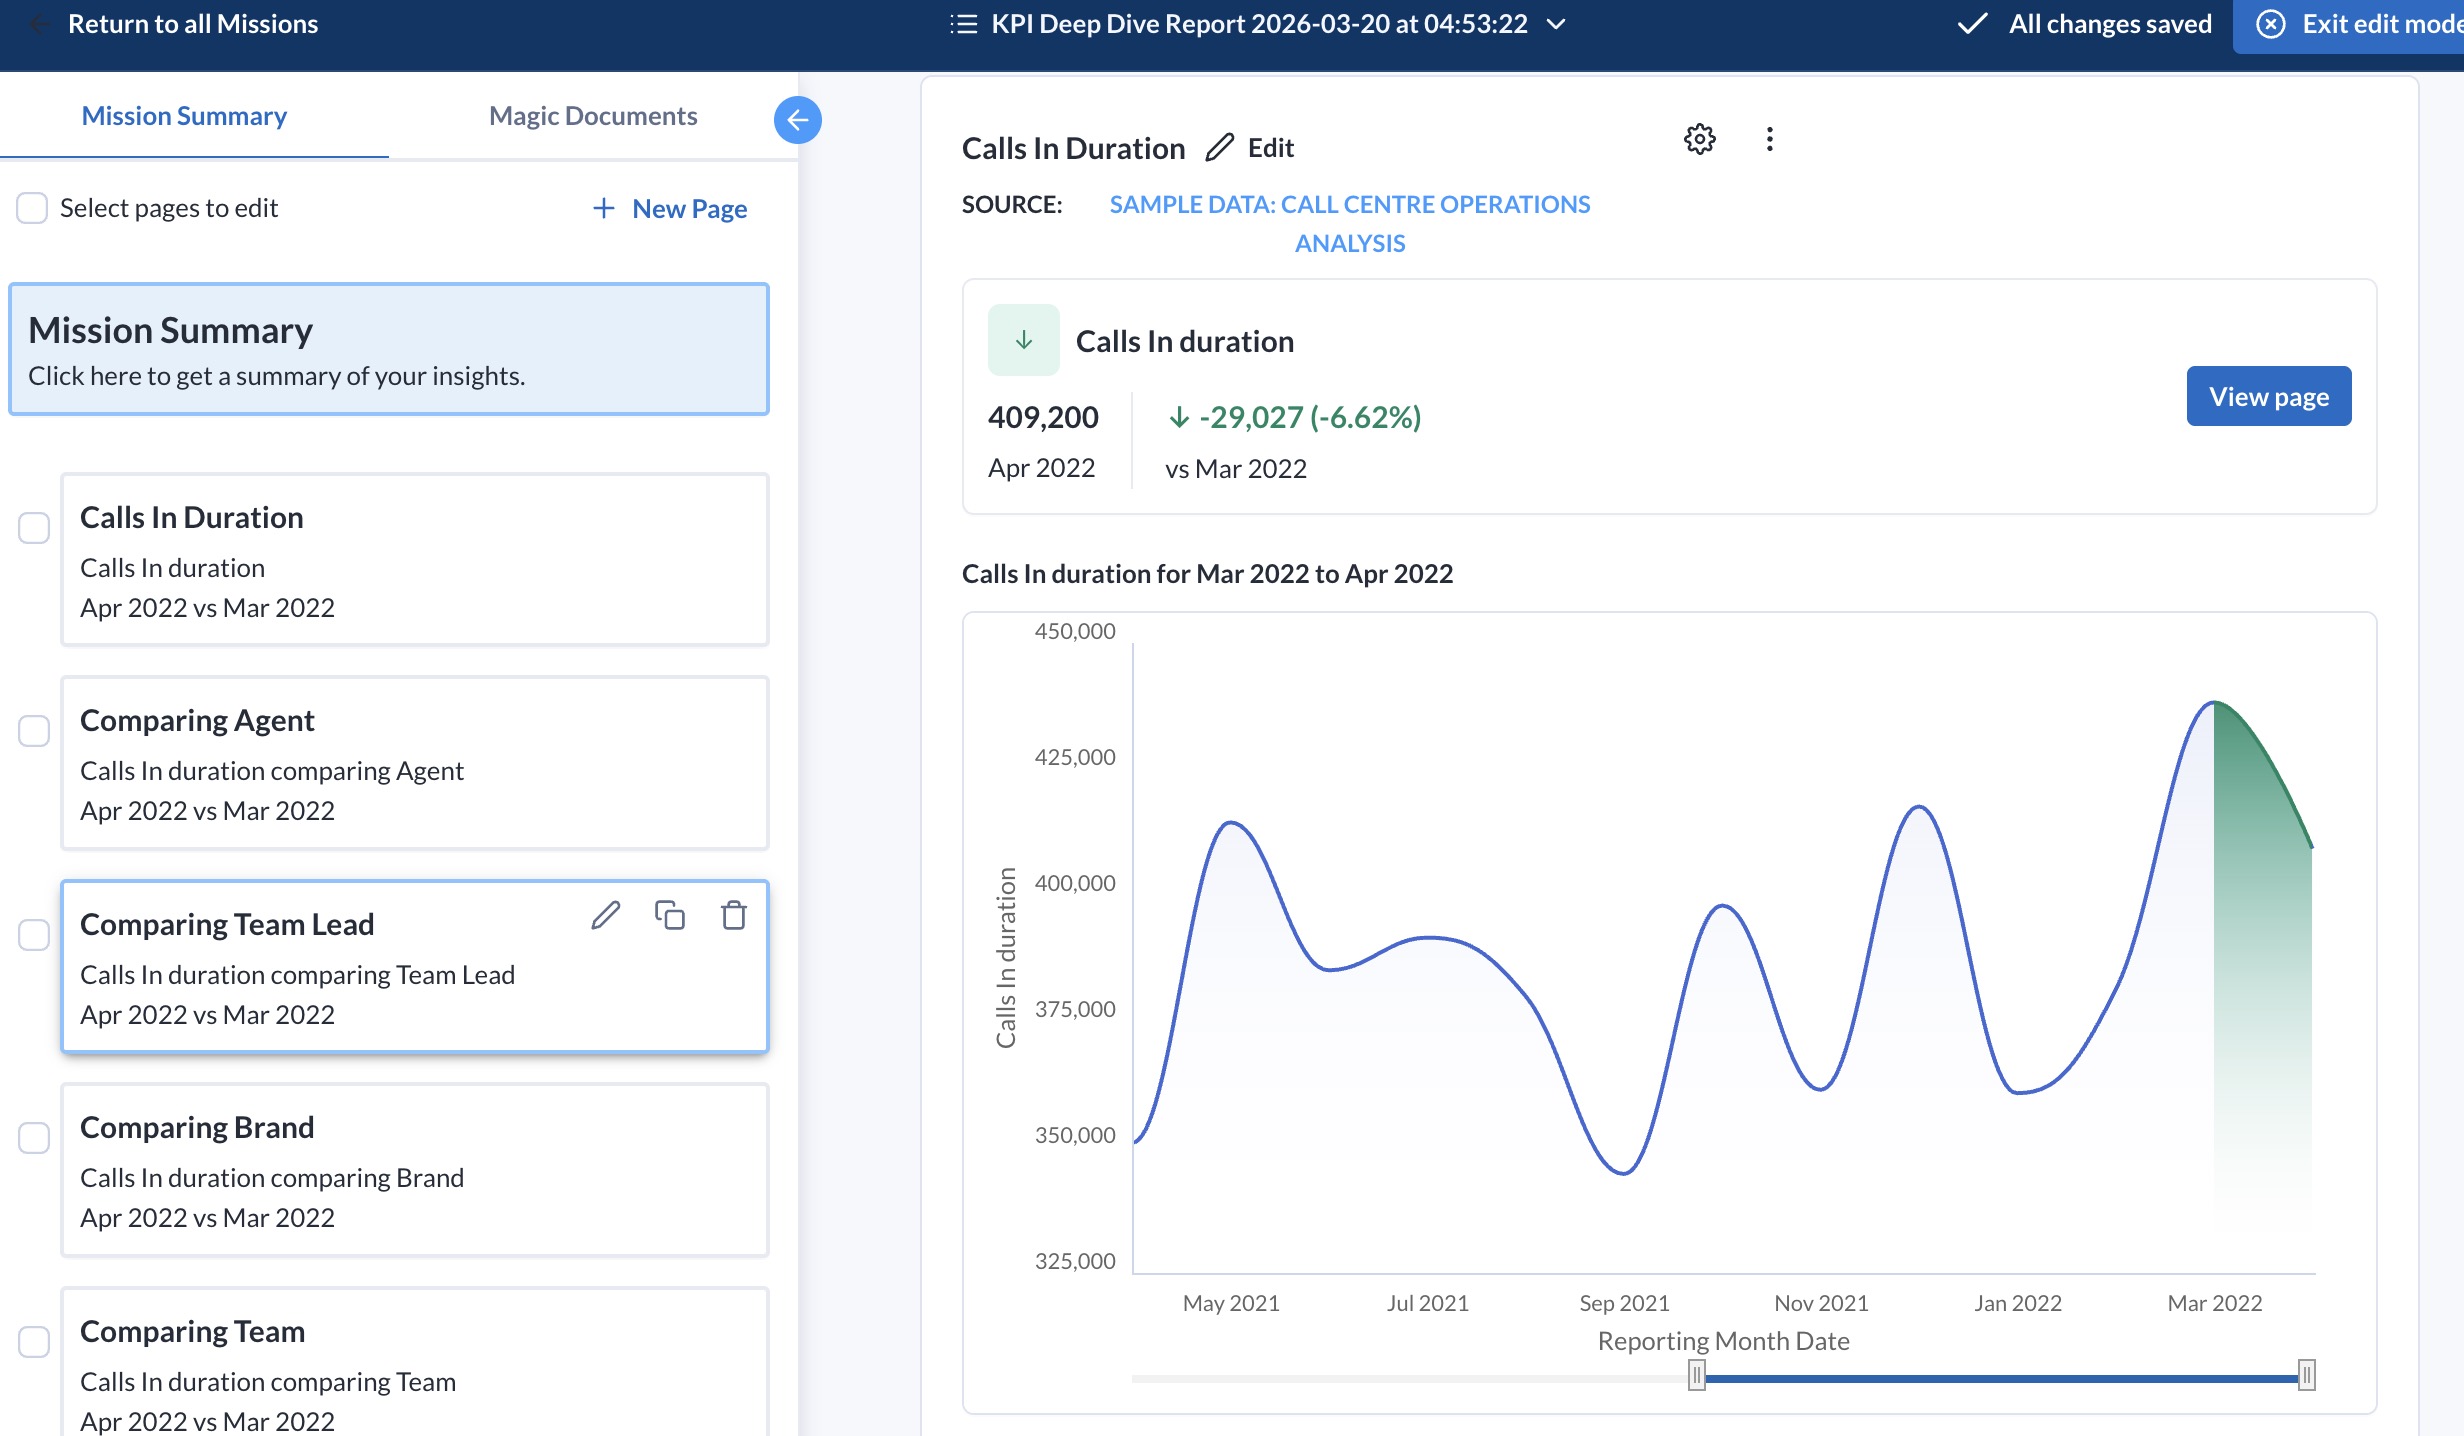Viewport: 2464px width, 1436px height.
Task: Expand the report title dropdown chevron
Action: [1556, 23]
